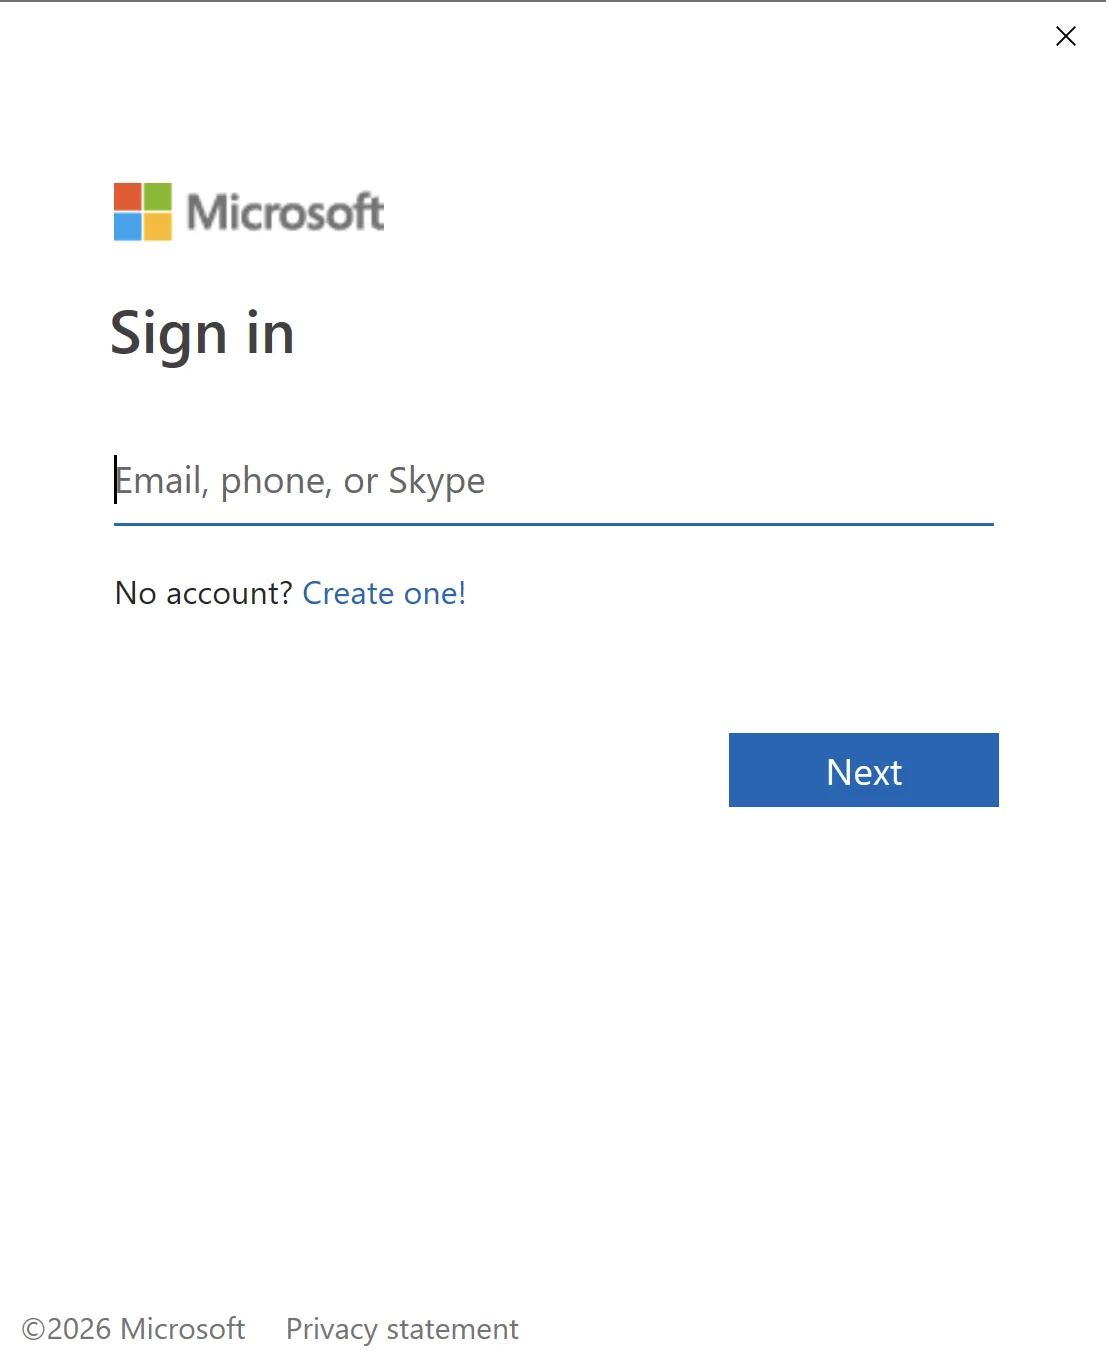Close the sign-in dialog with the X
The image size is (1106, 1360).
point(1066,36)
